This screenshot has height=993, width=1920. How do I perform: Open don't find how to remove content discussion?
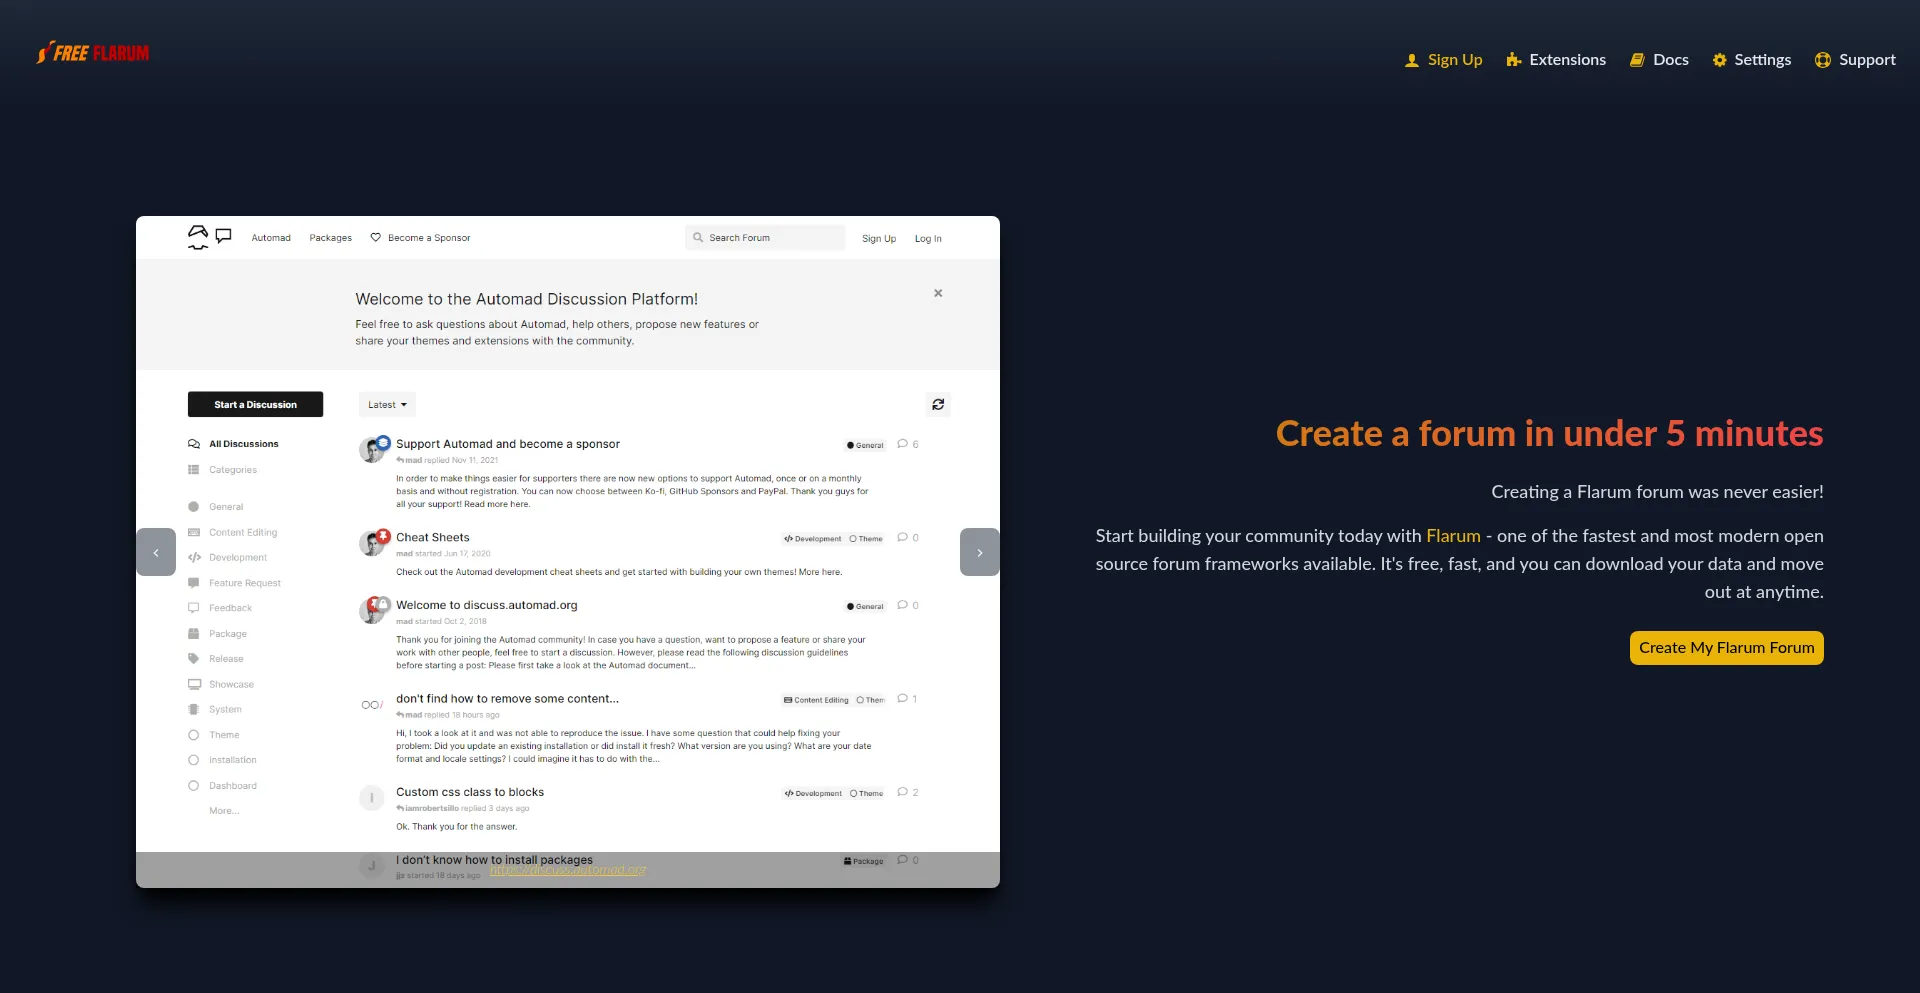click(x=507, y=699)
